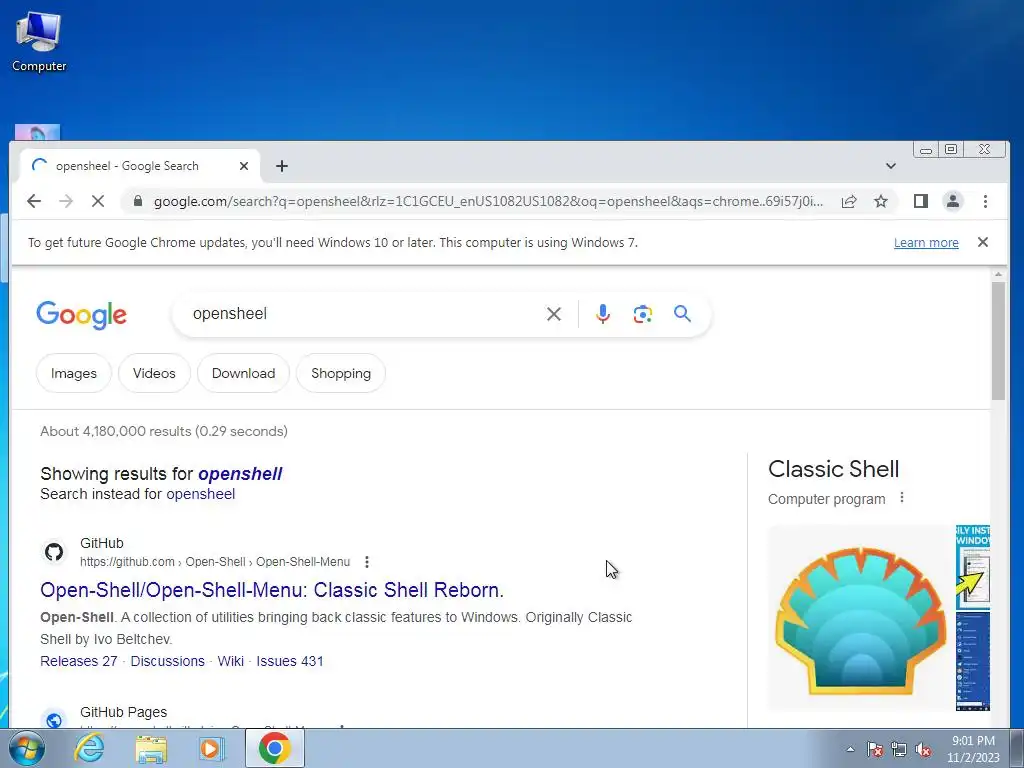Screen dimensions: 1024x768
Task: Select the Shopping filter chip
Action: [341, 373]
